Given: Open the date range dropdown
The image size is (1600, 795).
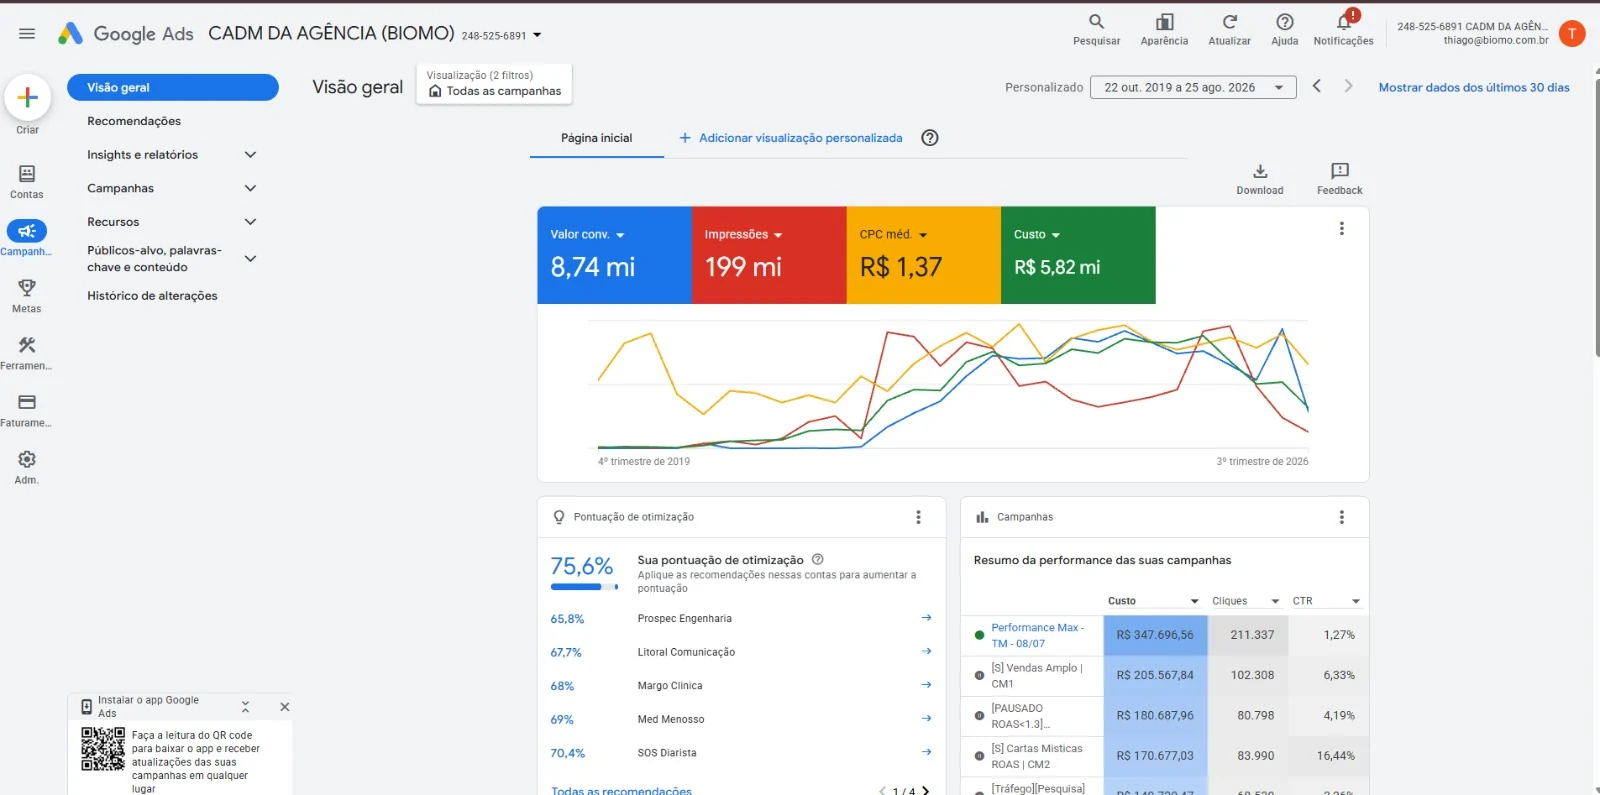Looking at the screenshot, I should pos(1193,87).
